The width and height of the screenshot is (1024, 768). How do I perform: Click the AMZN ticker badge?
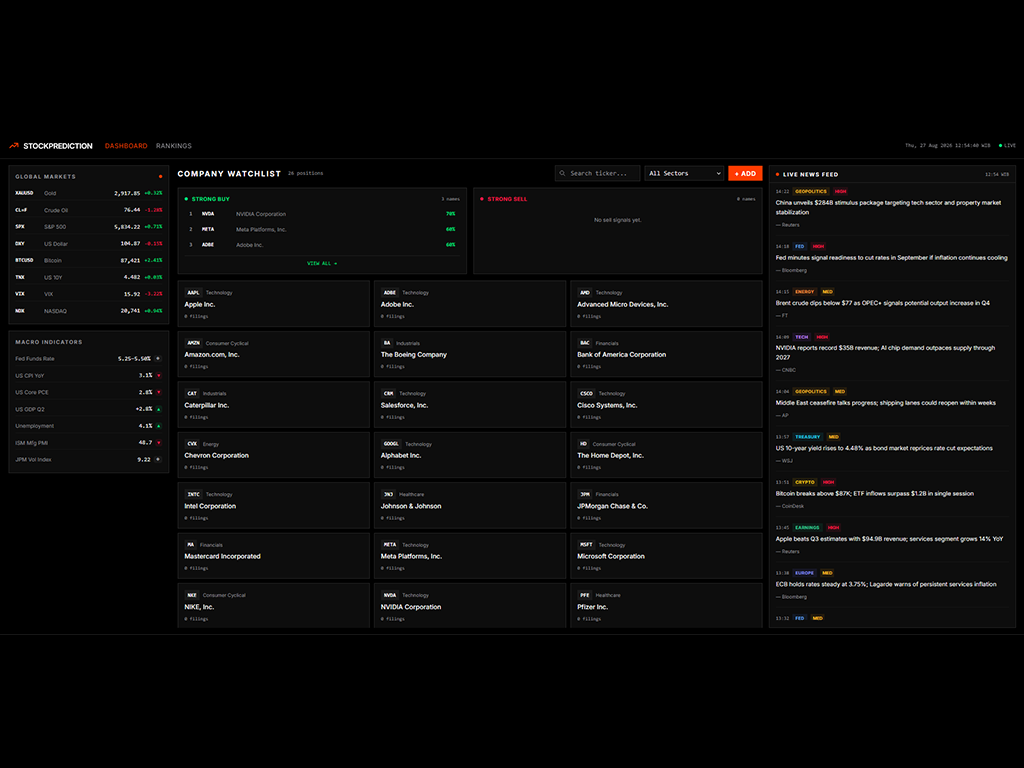tap(193, 343)
